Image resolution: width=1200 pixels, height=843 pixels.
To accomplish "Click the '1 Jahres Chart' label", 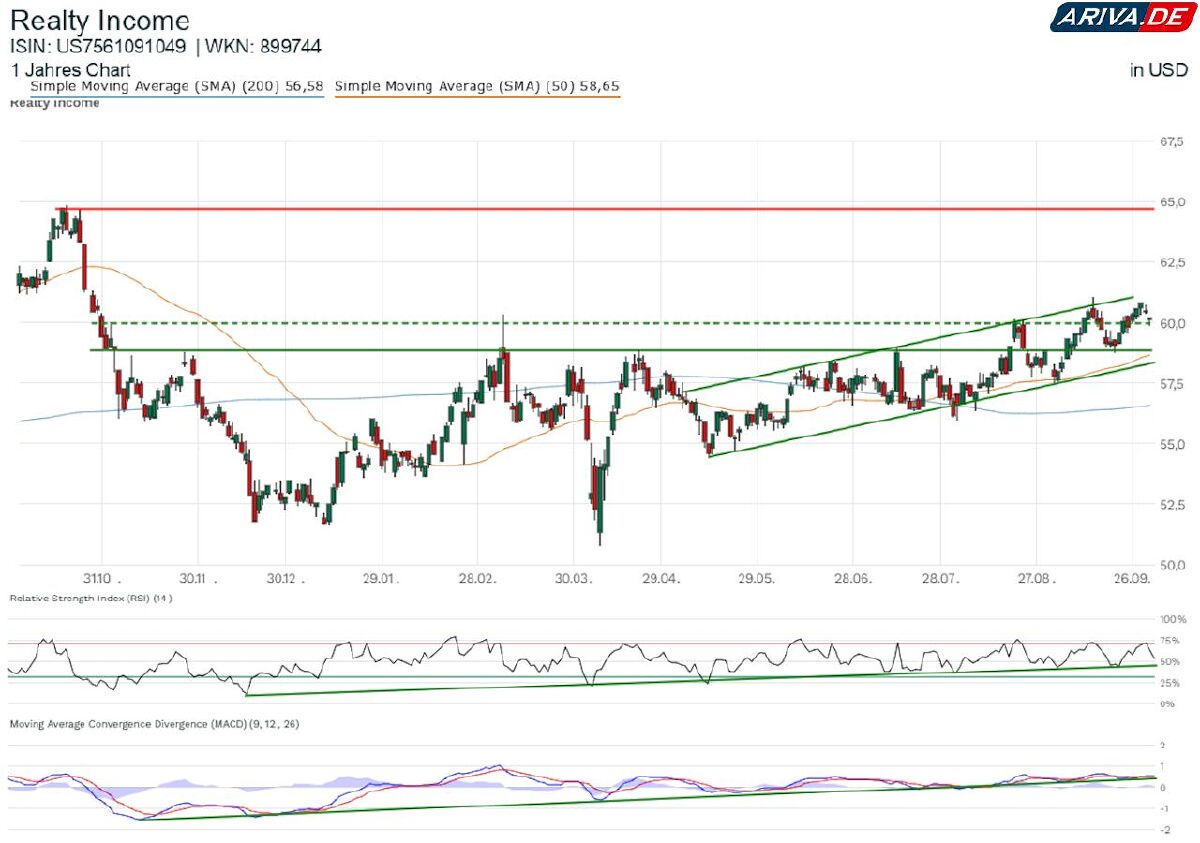I will coord(70,70).
